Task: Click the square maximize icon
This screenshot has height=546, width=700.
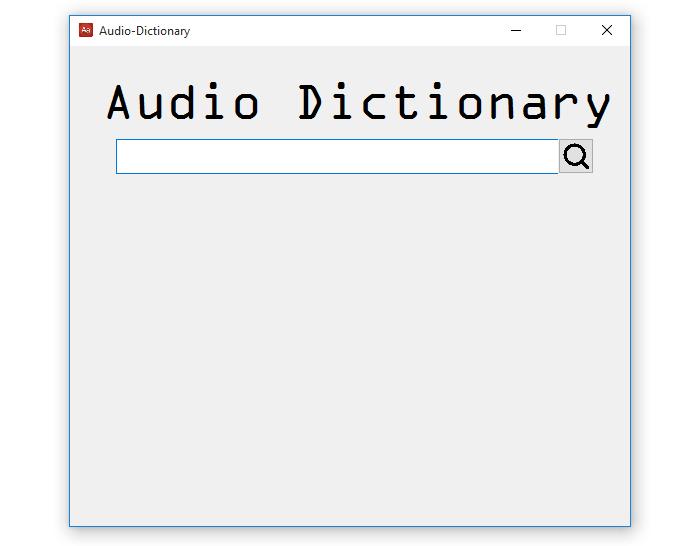Action: tap(561, 30)
